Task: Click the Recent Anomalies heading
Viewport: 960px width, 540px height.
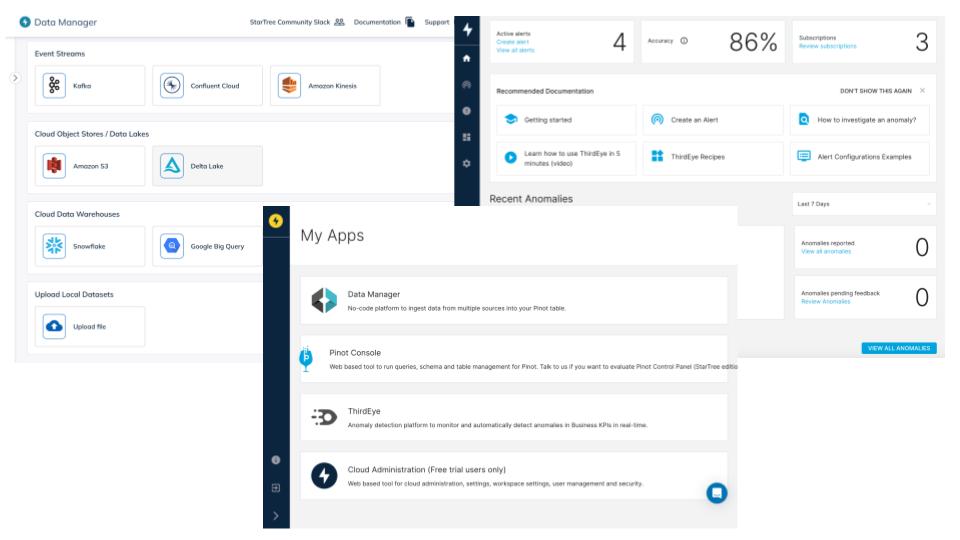Action: point(531,199)
